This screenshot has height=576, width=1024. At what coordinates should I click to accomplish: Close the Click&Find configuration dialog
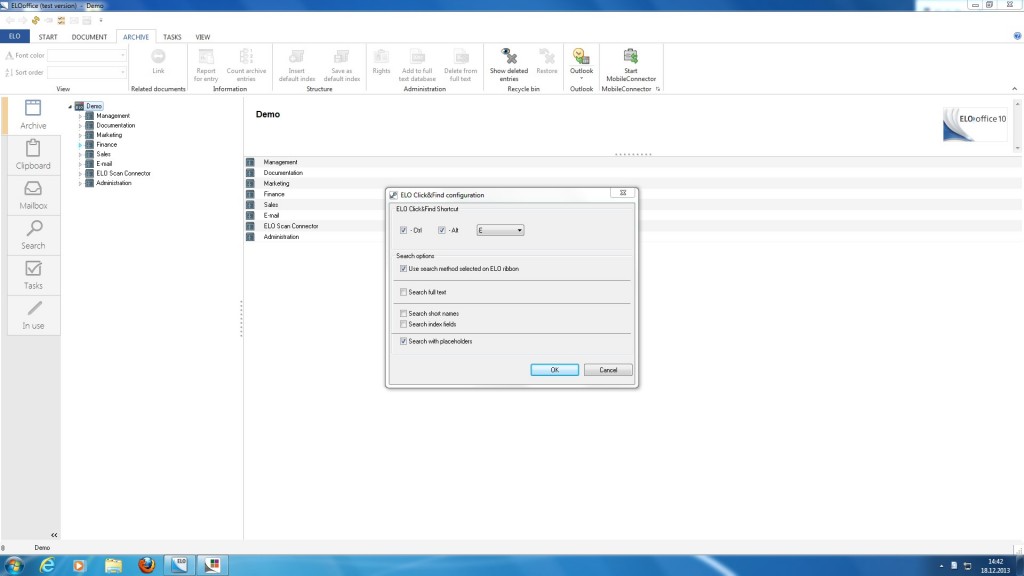pos(623,193)
